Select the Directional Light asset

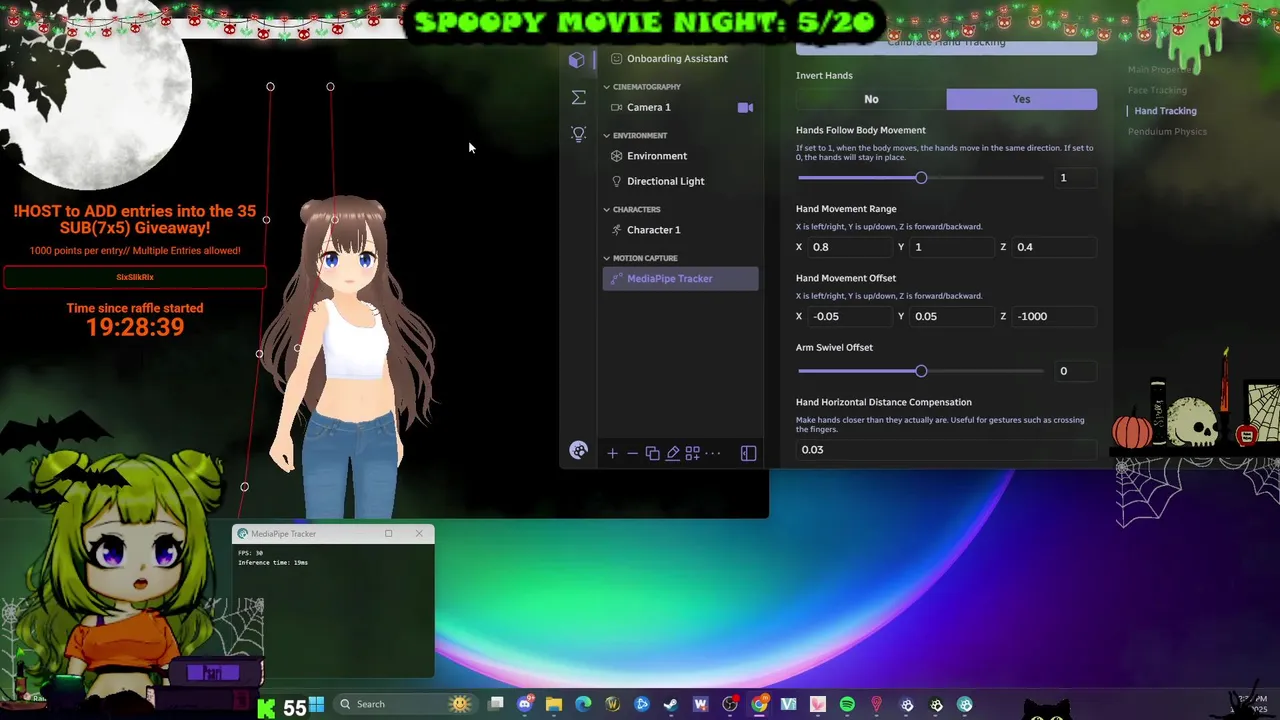point(680,181)
